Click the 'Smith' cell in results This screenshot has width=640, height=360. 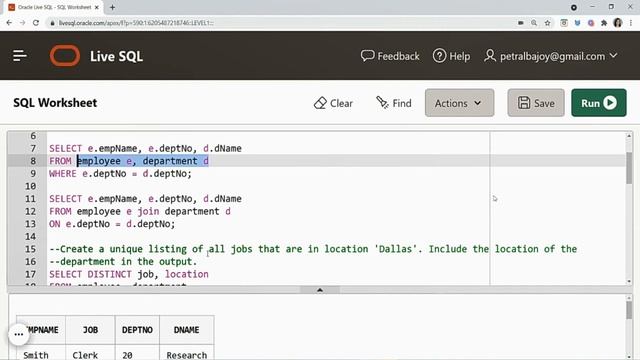pos(36,355)
